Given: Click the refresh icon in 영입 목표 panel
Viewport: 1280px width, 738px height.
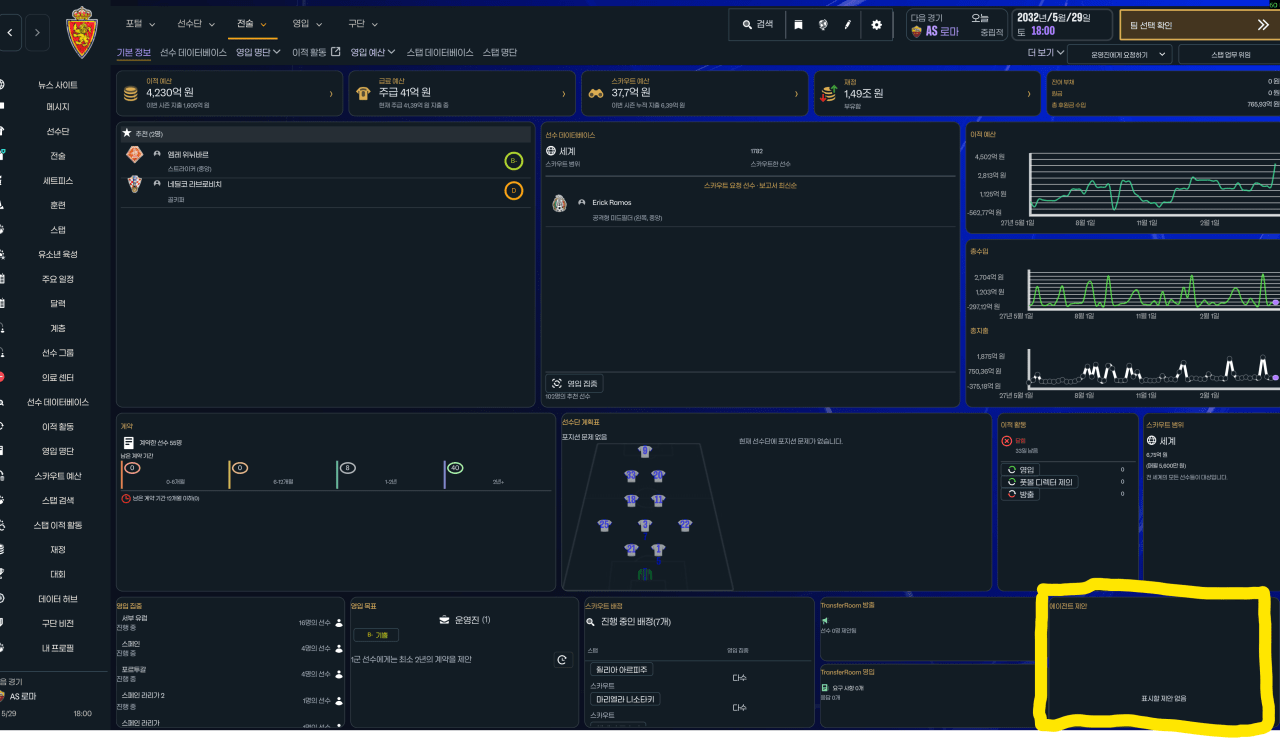Looking at the screenshot, I should [562, 660].
